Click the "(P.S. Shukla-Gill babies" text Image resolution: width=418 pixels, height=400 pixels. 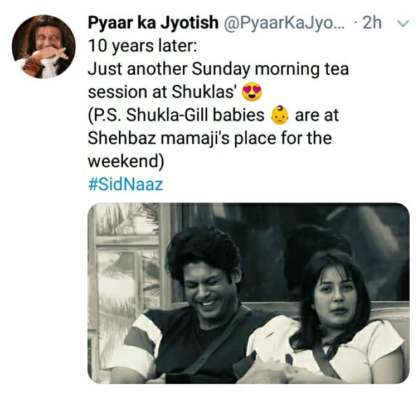[176, 116]
